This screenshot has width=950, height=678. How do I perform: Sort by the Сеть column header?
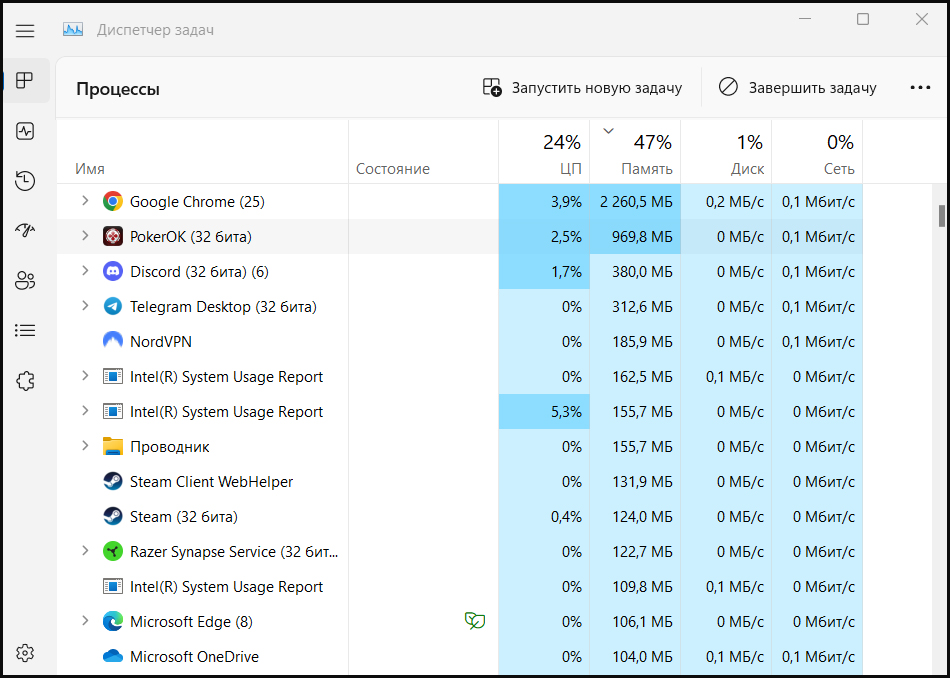pos(817,152)
